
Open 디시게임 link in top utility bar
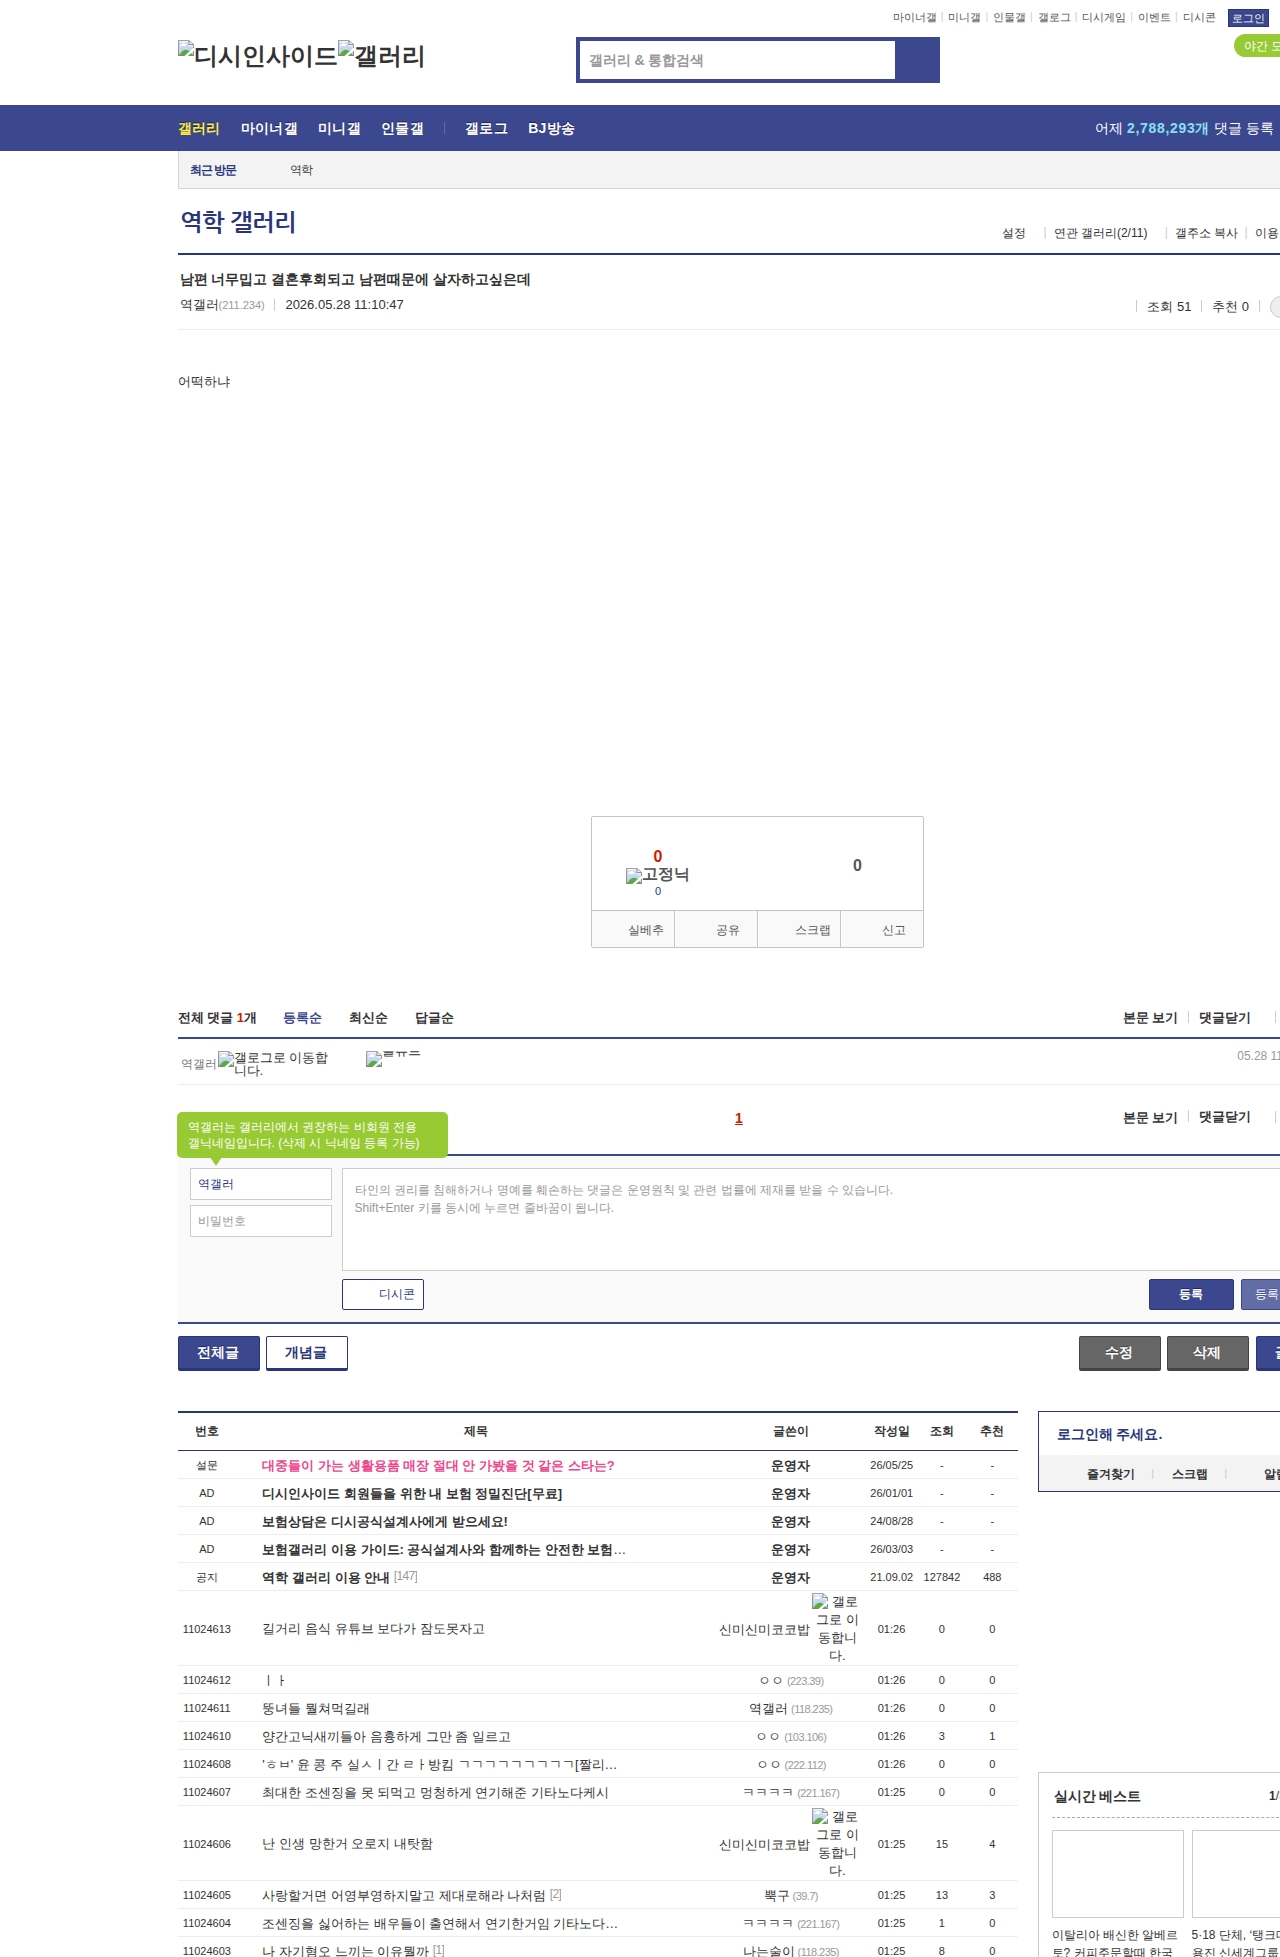point(1104,18)
